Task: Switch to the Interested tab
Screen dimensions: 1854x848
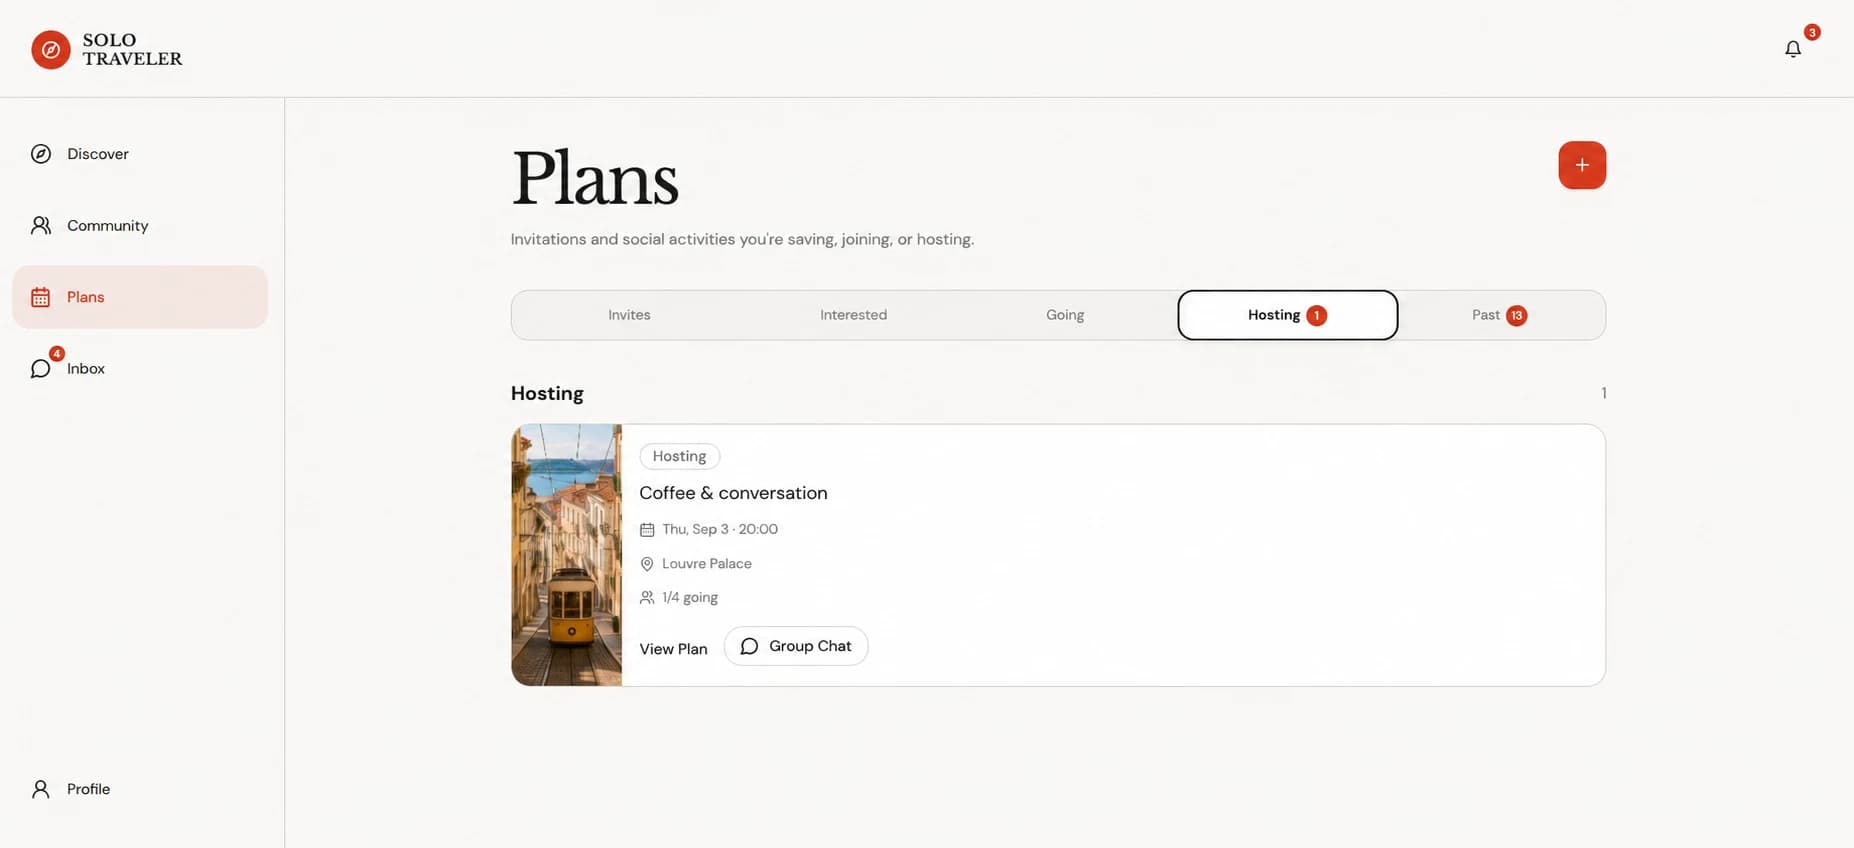Action: point(853,315)
